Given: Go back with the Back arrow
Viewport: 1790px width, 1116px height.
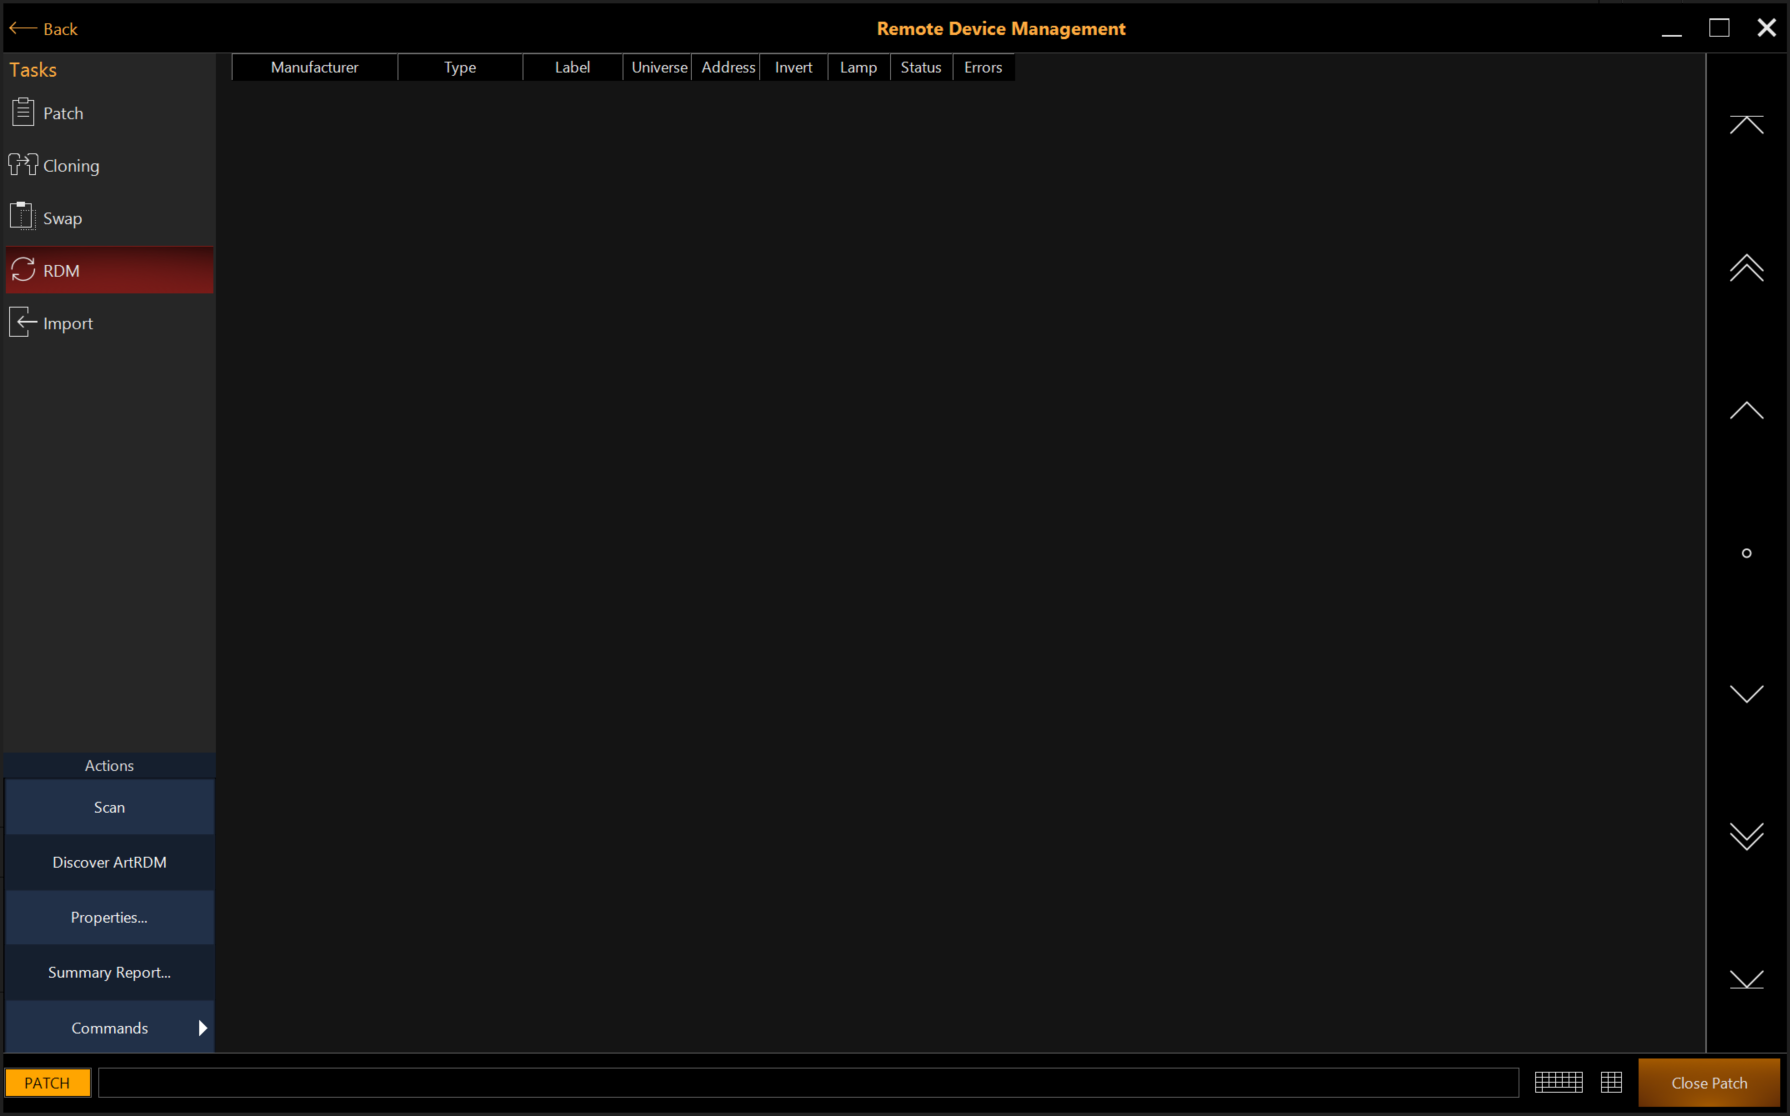Looking at the screenshot, I should pyautogui.click(x=43, y=29).
